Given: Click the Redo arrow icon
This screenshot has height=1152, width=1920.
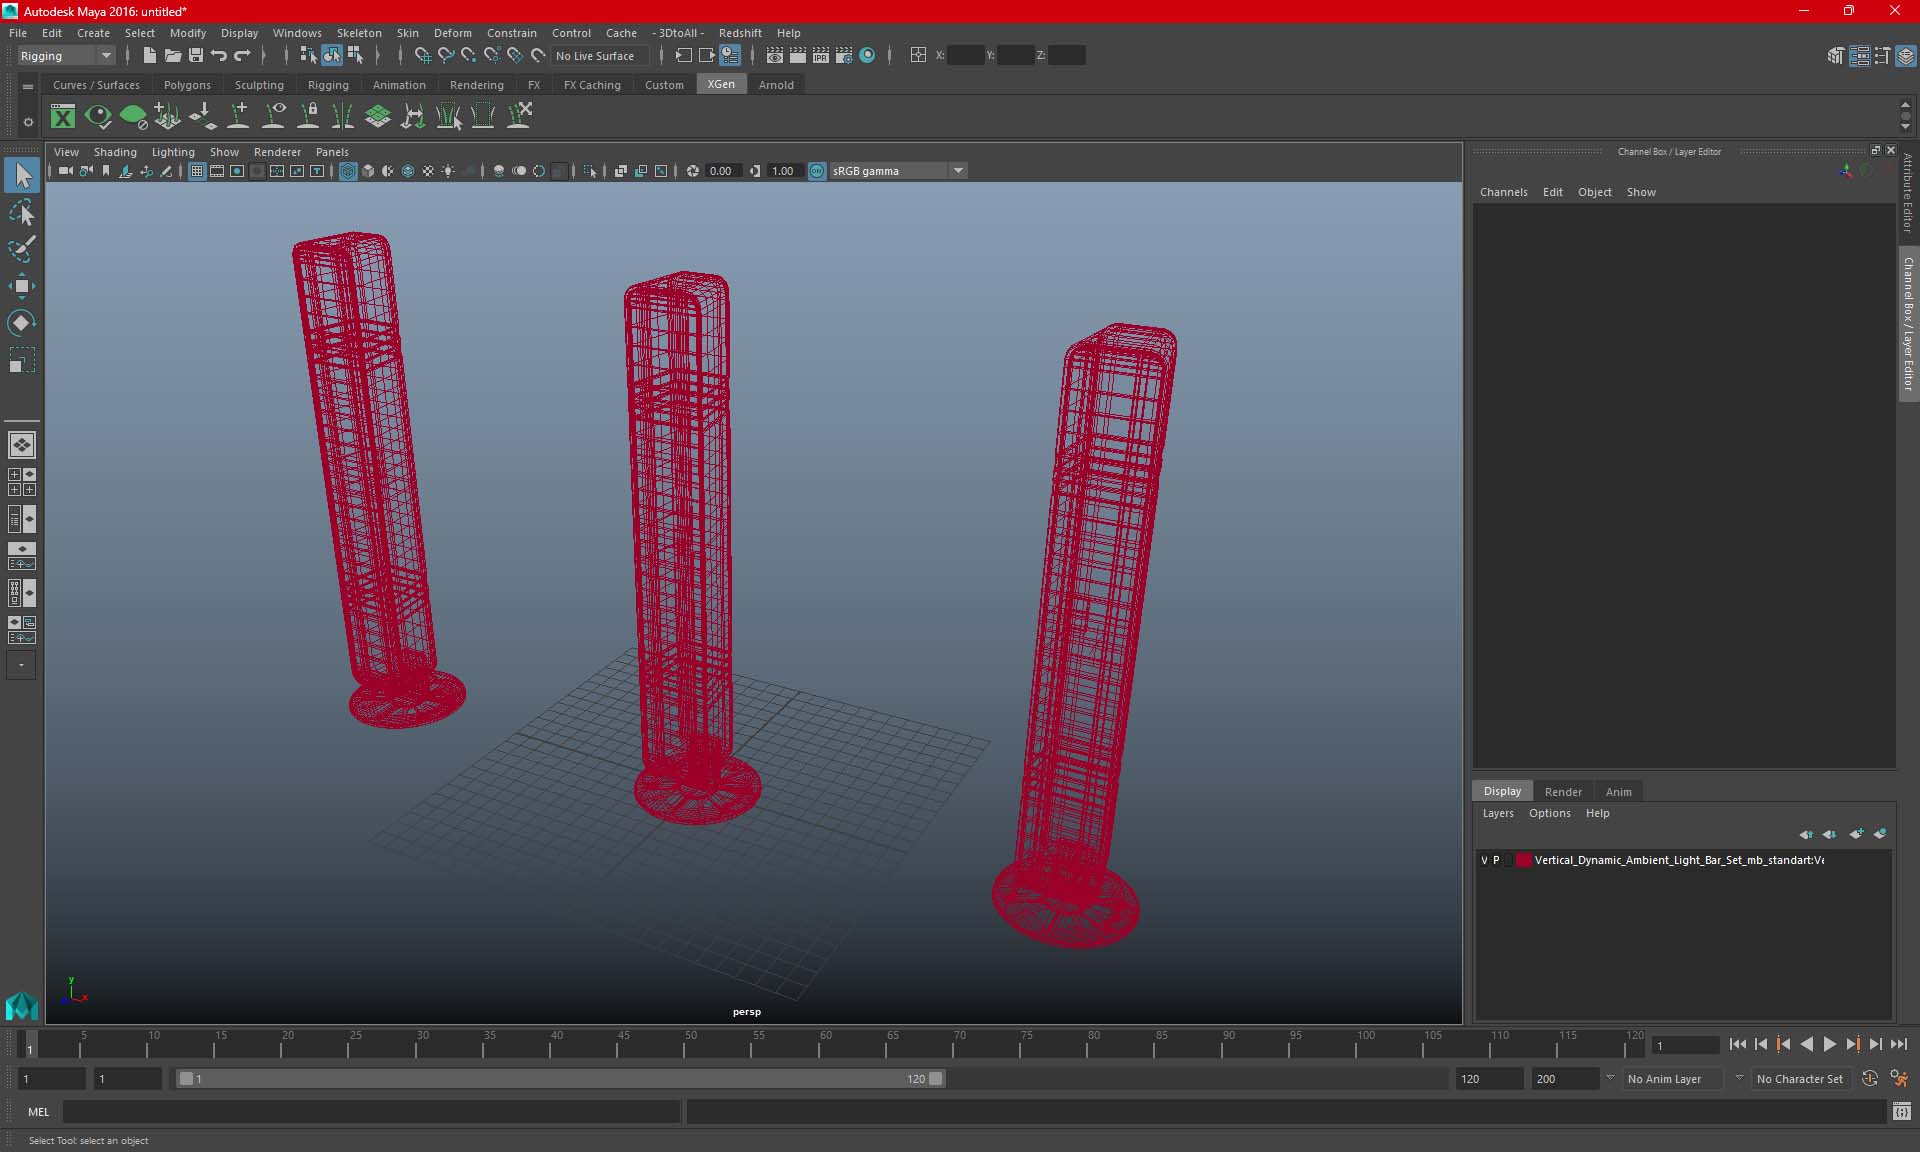Looking at the screenshot, I should click(x=242, y=56).
